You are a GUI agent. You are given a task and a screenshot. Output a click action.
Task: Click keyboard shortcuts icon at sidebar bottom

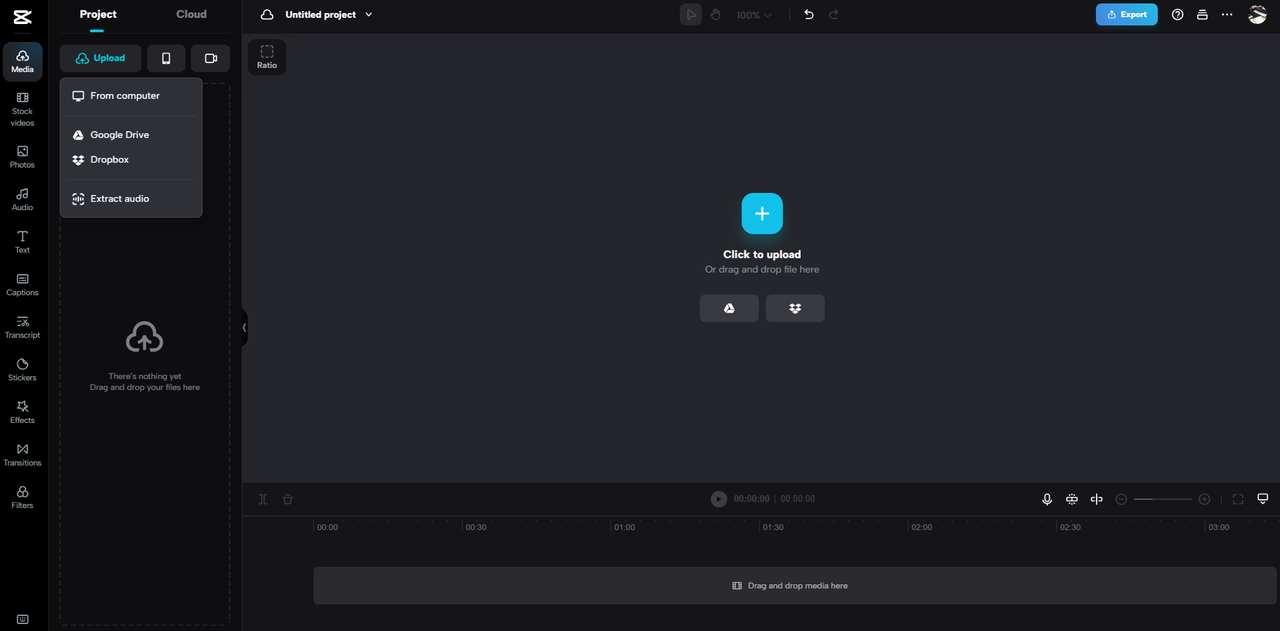23,619
